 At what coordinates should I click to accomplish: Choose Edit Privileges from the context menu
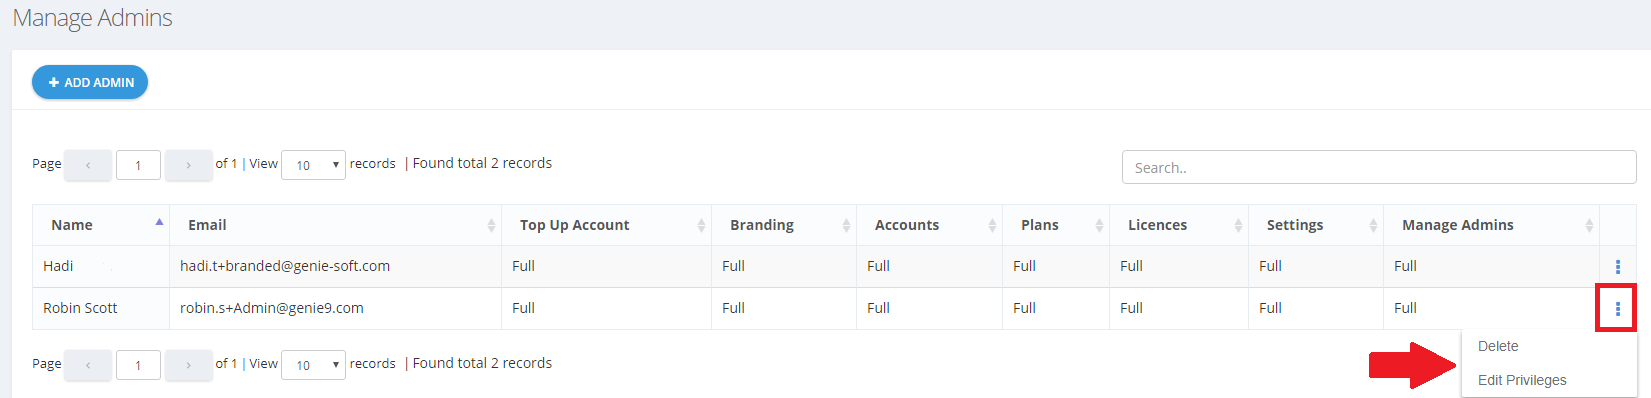tap(1522, 380)
